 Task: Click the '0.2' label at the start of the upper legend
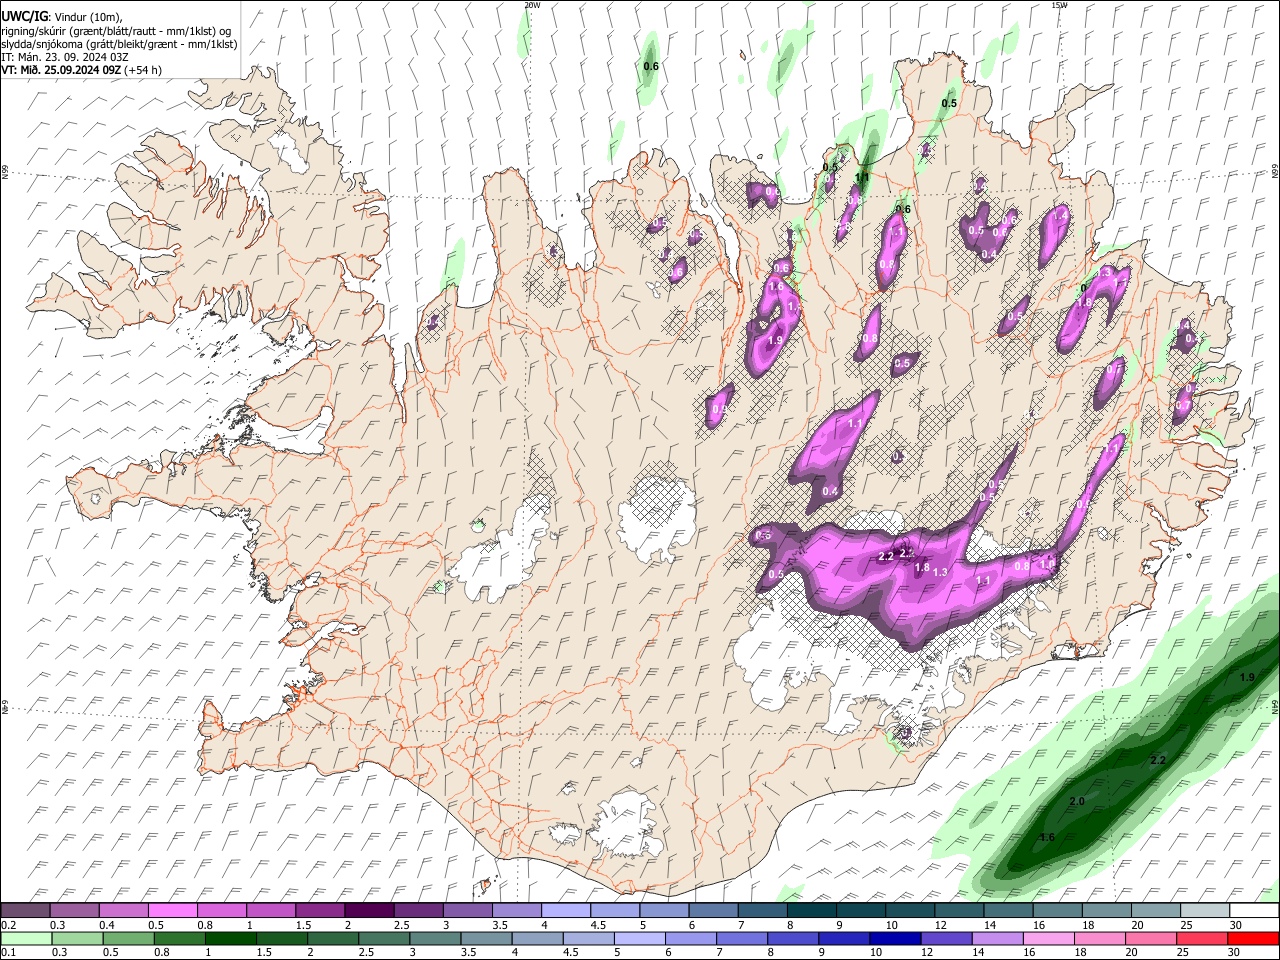(x=9, y=925)
